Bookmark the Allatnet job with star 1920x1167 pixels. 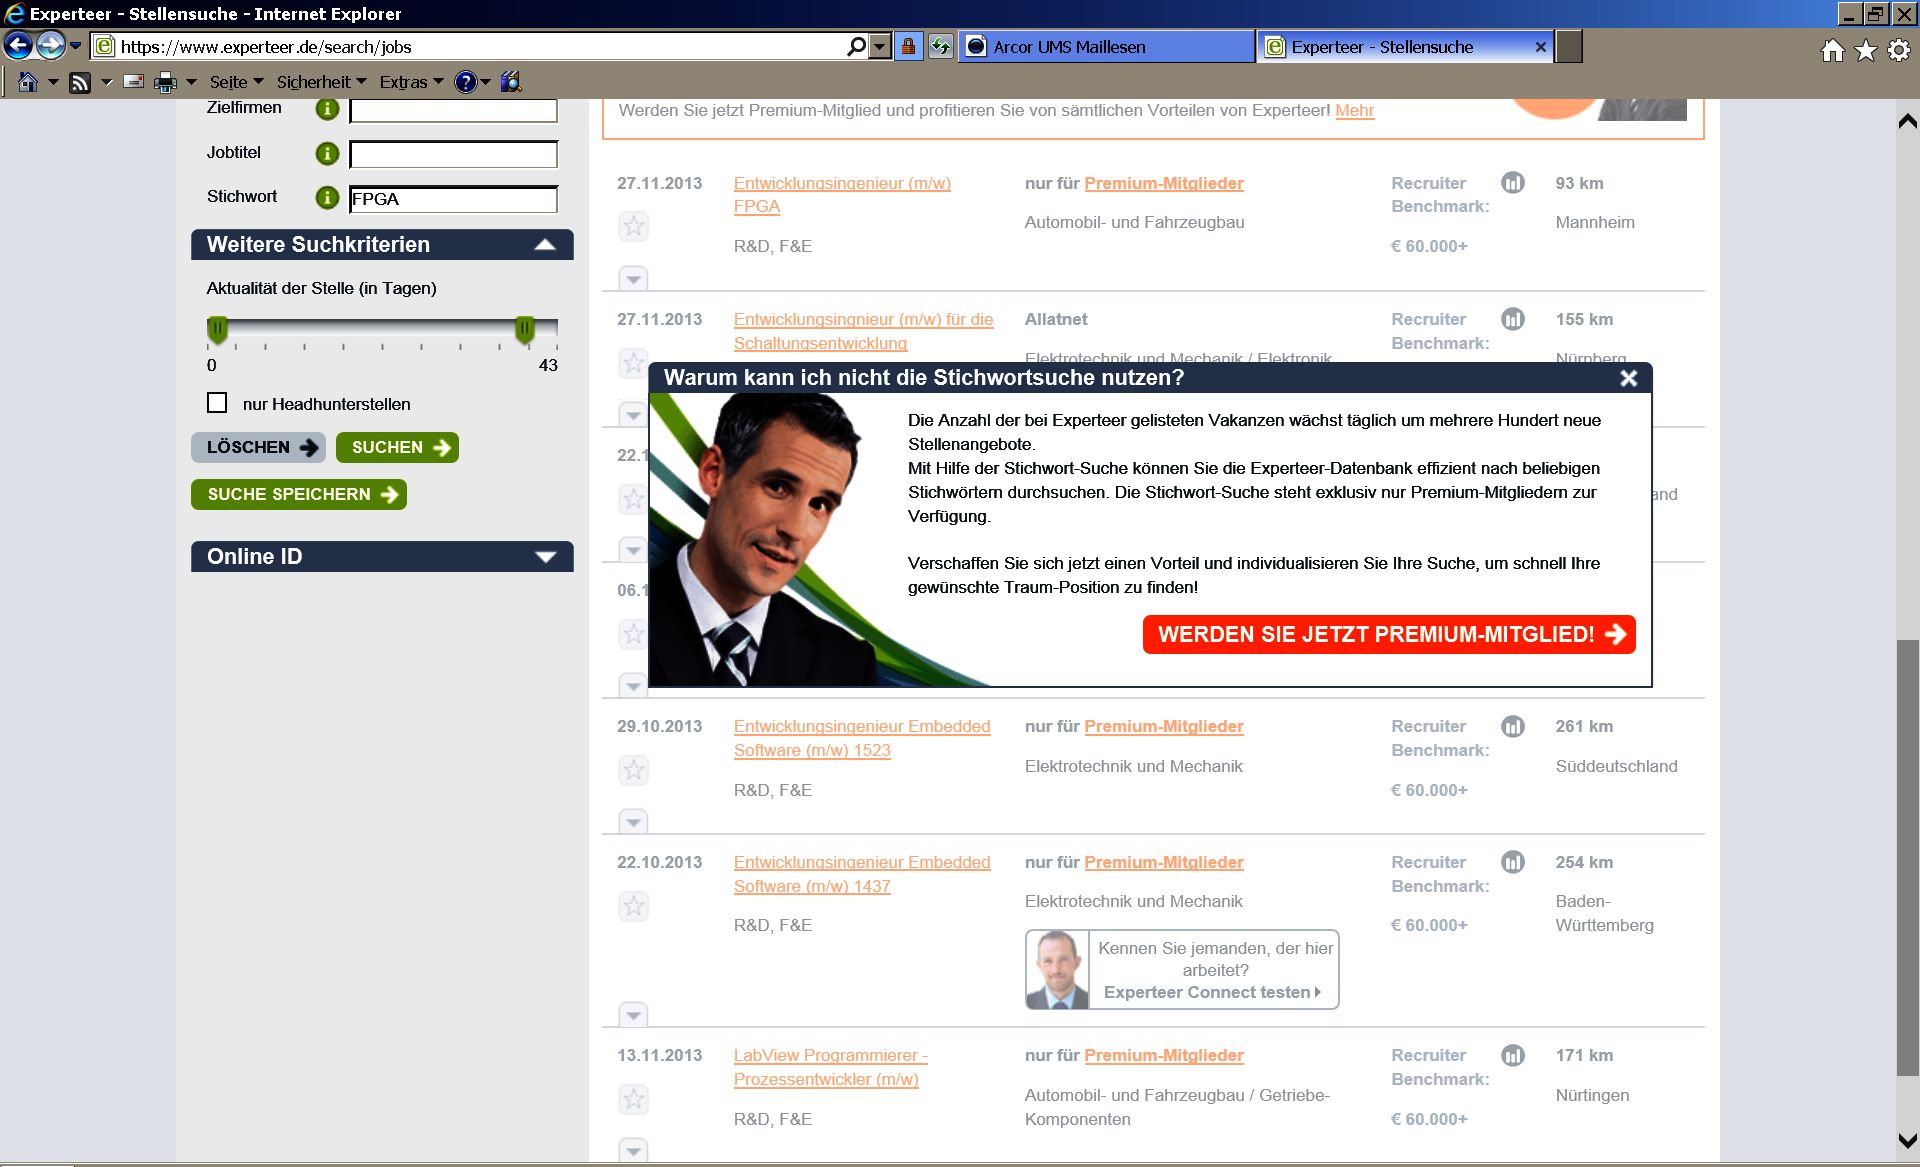click(x=633, y=362)
